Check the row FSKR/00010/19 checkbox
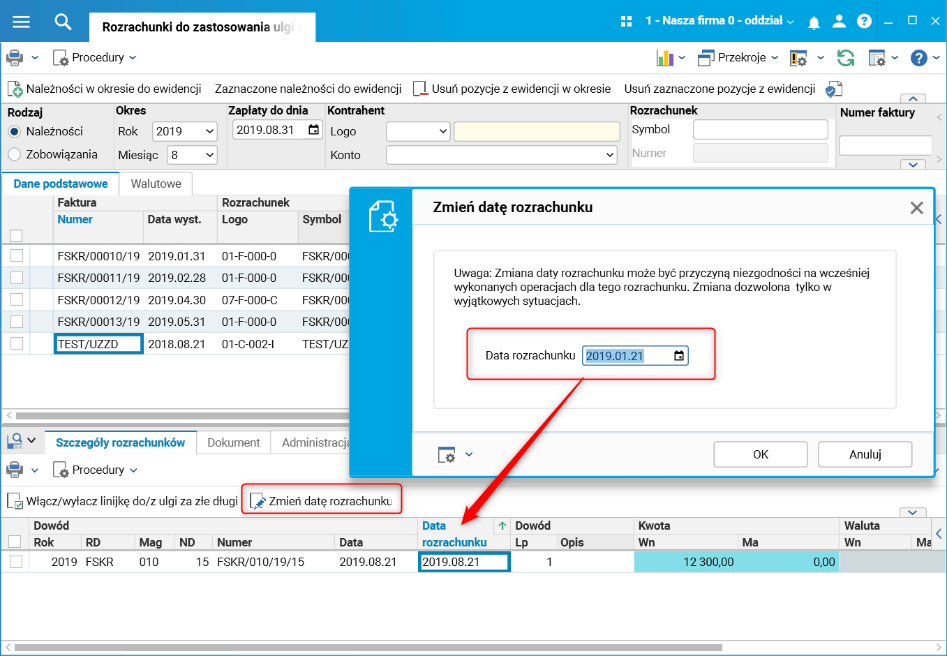The width and height of the screenshot is (947, 656). (16, 256)
